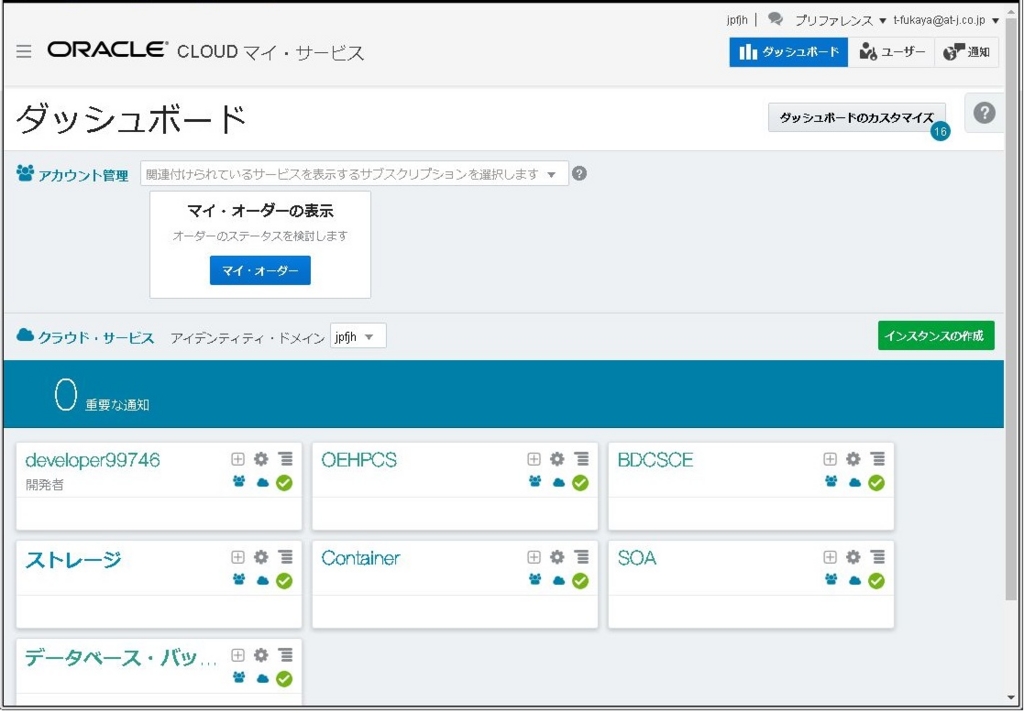Click the 16 badge on customize button
Viewport: 1024px width, 713px height.
940,132
